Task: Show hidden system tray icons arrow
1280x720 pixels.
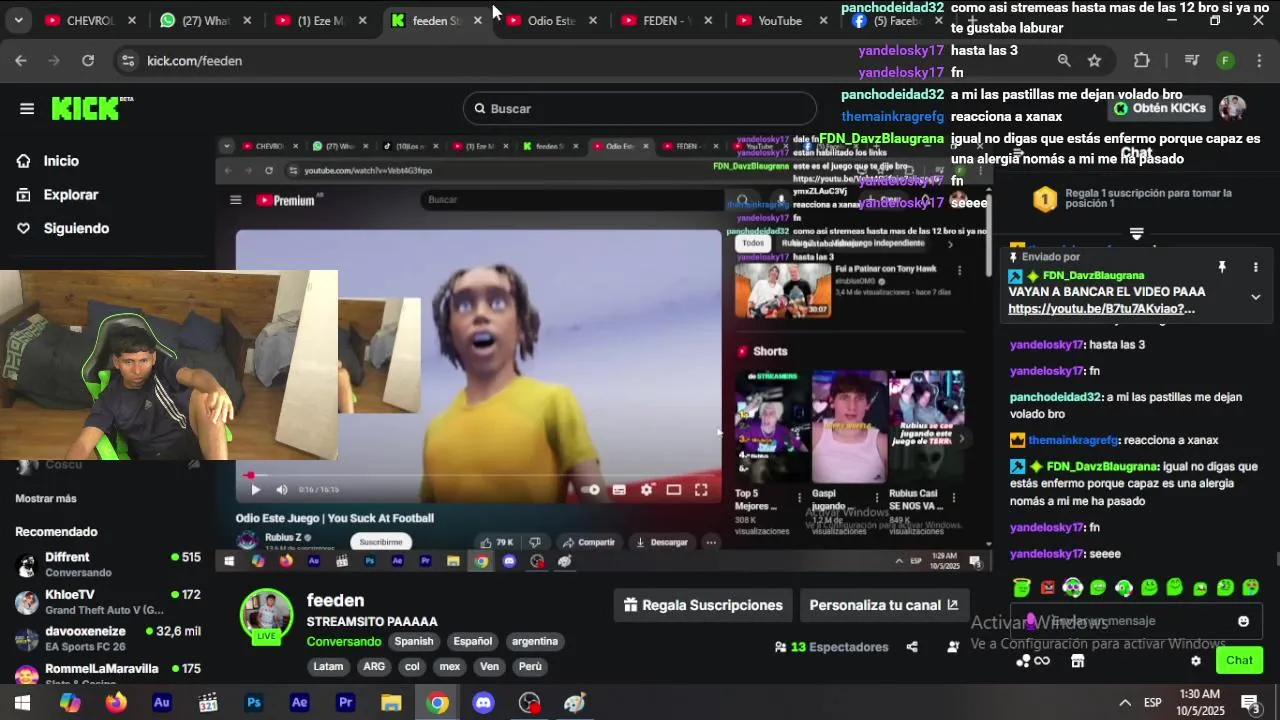Action: click(1125, 703)
